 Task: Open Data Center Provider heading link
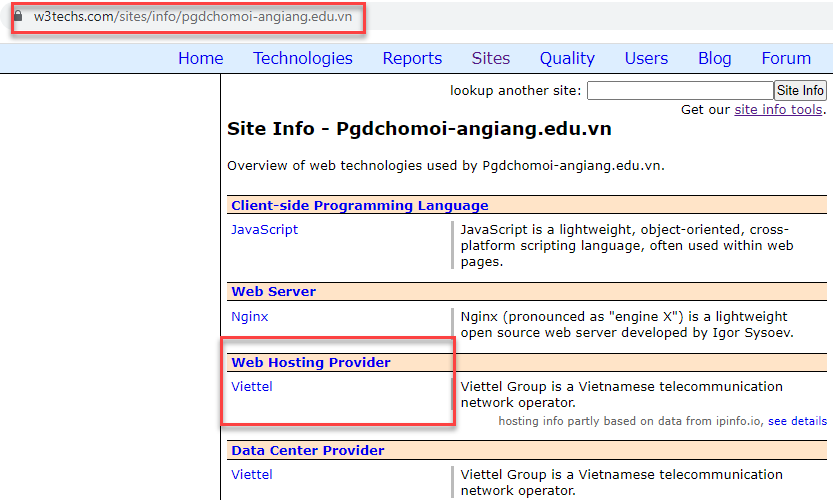[308, 450]
